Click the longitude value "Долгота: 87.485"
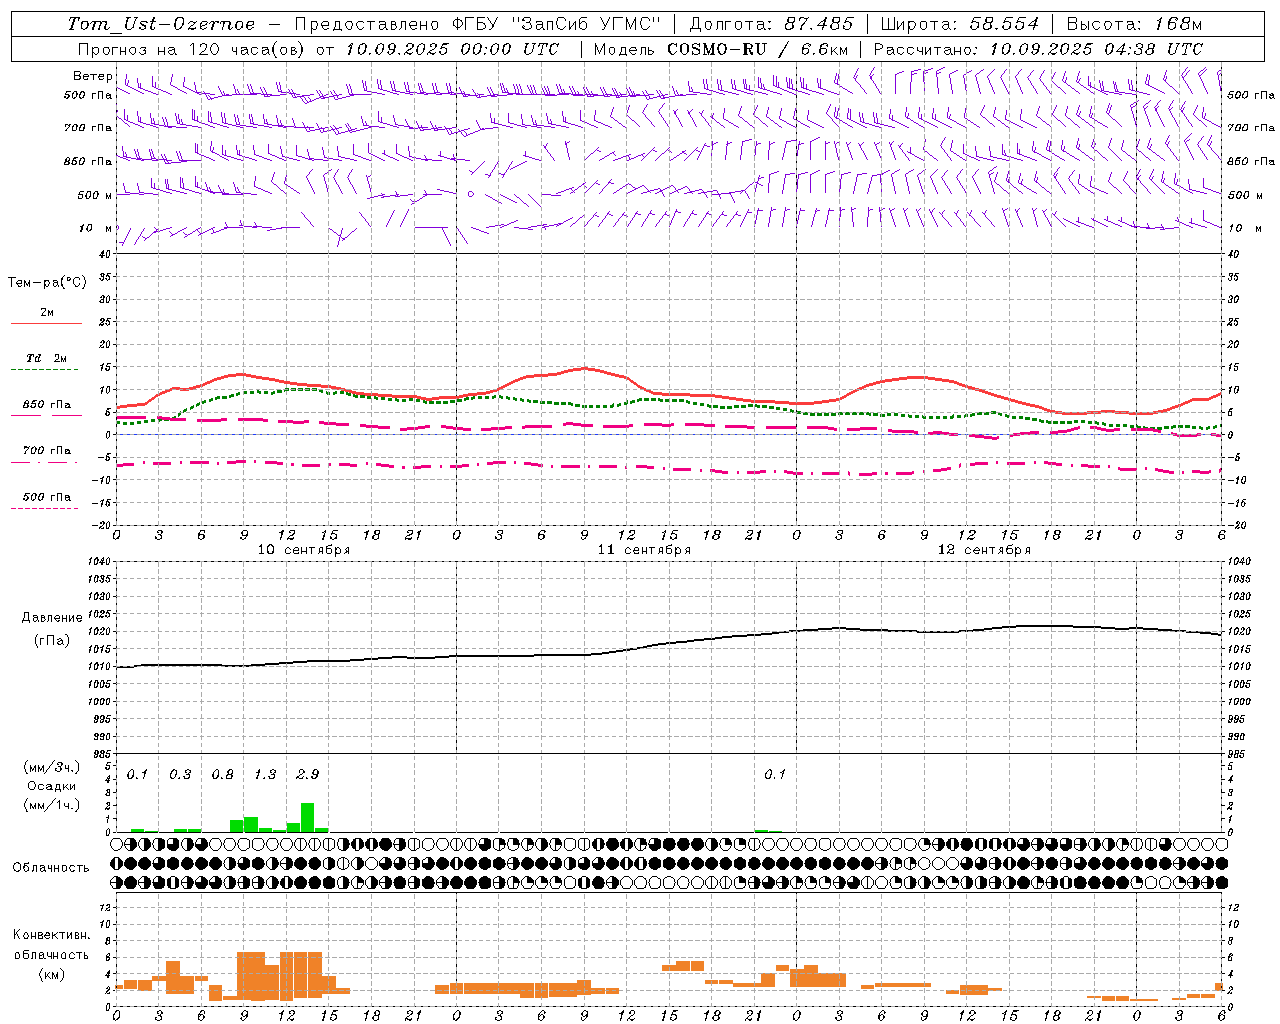This screenshot has width=1280, height=1024. pos(772,24)
